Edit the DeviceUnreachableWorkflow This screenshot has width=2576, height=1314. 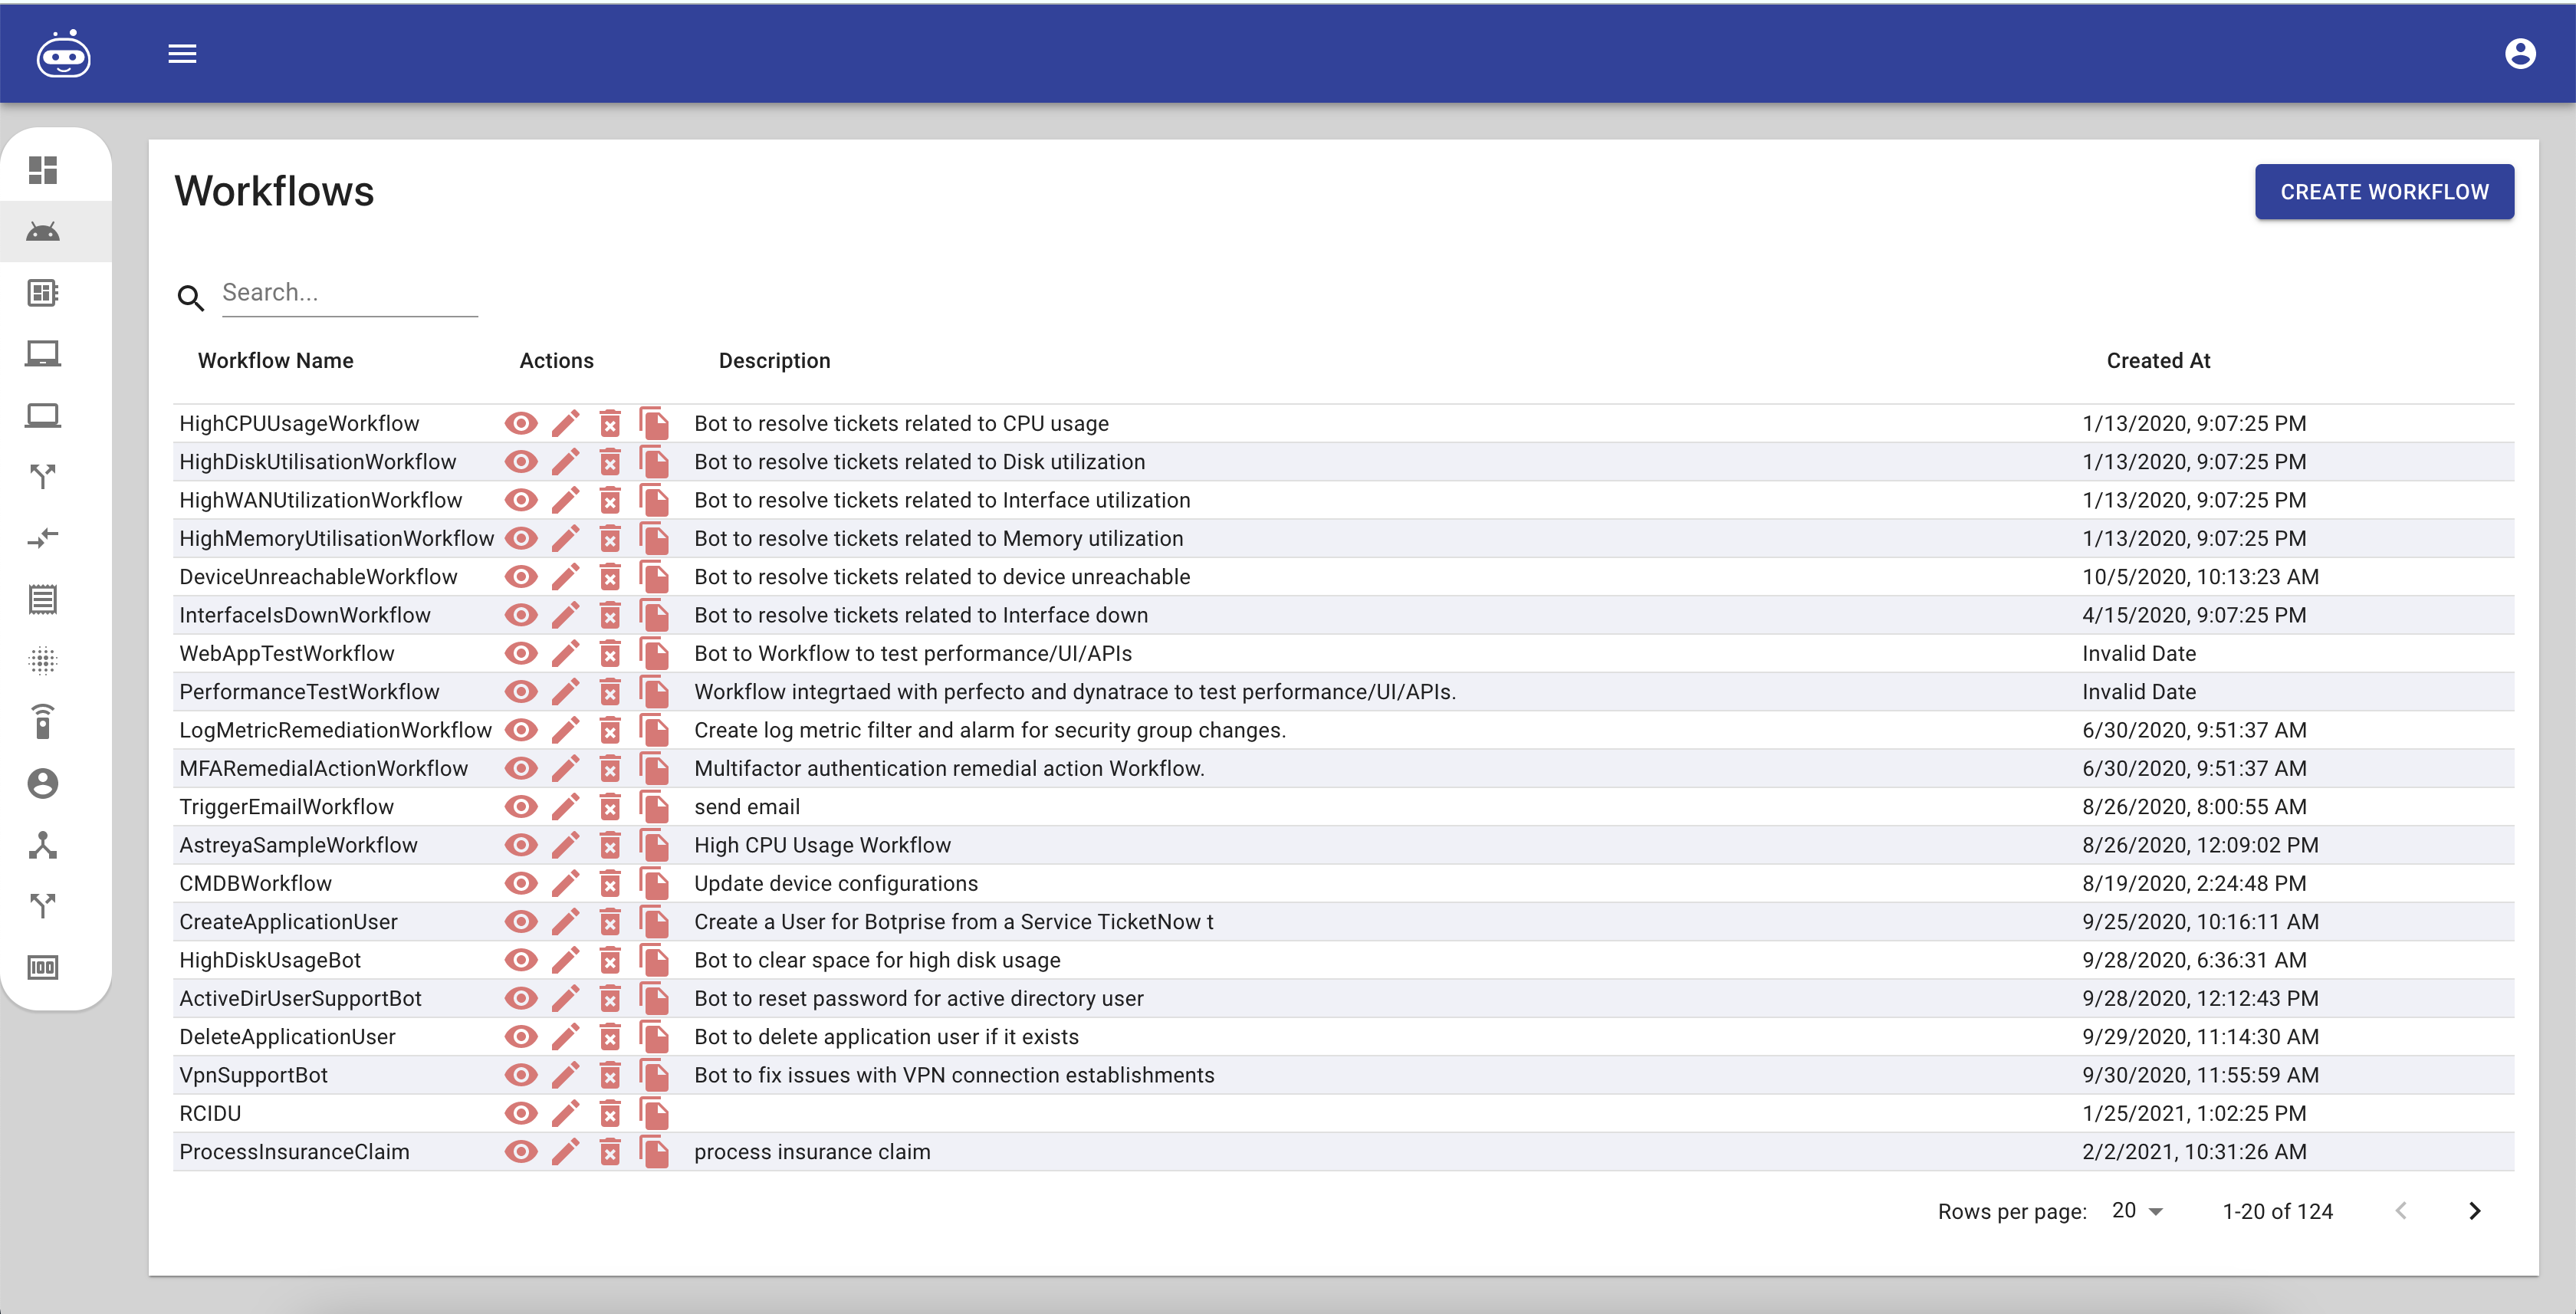[566, 576]
